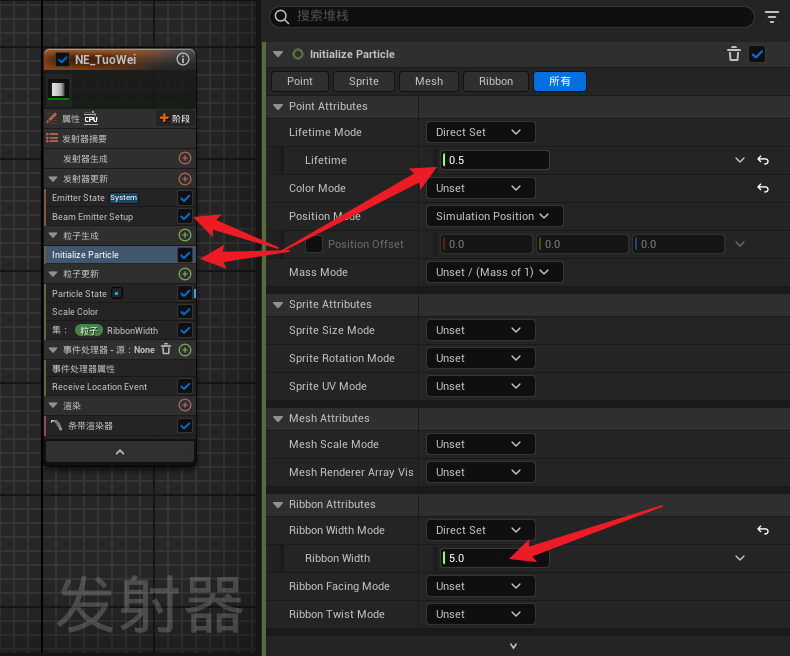This screenshot has height=656, width=790.
Task: Click the search magnifier icon
Action: click(x=282, y=17)
